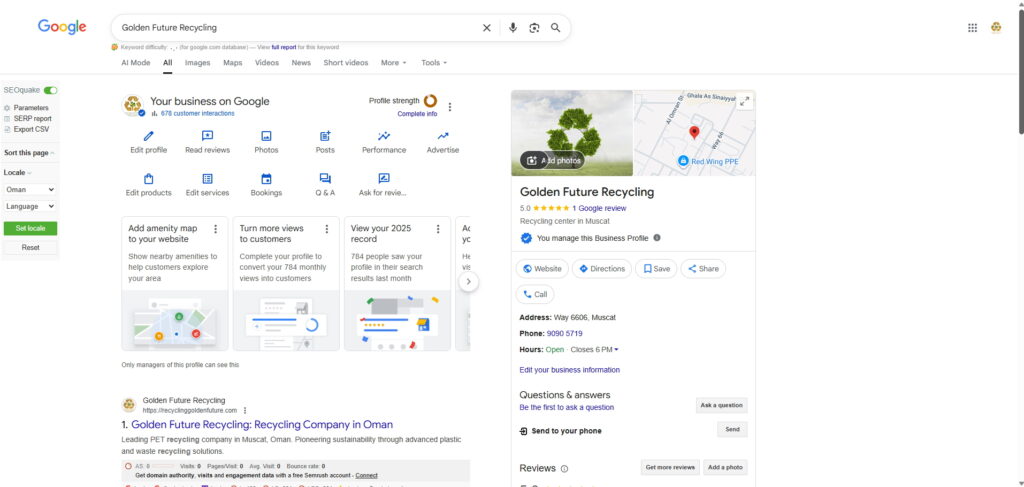Click Complete info profile strength link
1024x487 pixels.
coord(417,114)
